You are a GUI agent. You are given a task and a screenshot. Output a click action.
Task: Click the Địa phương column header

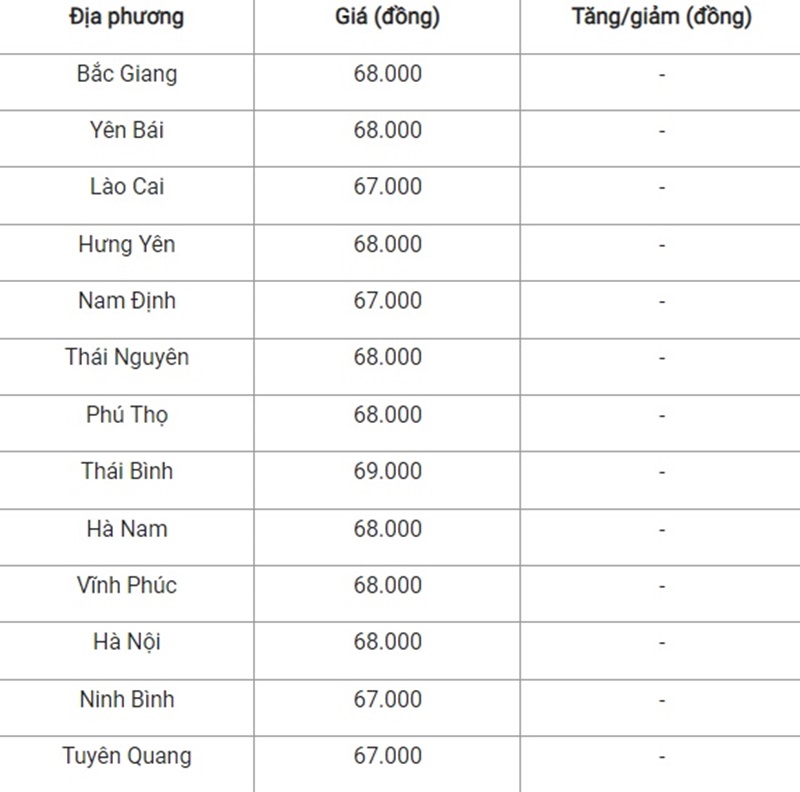point(127,18)
